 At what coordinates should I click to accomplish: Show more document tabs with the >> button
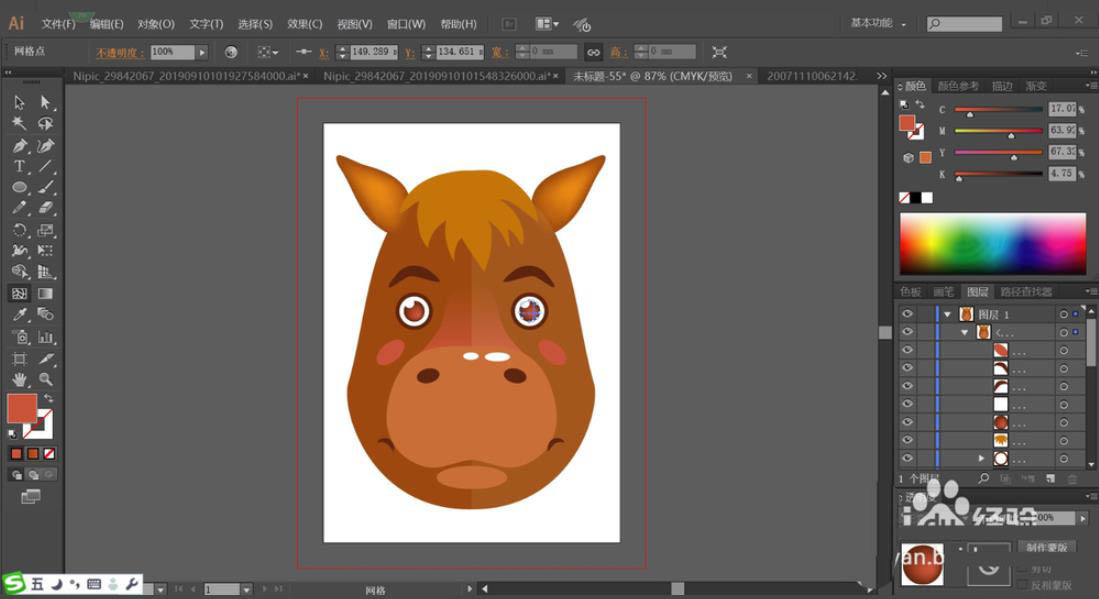click(881, 76)
